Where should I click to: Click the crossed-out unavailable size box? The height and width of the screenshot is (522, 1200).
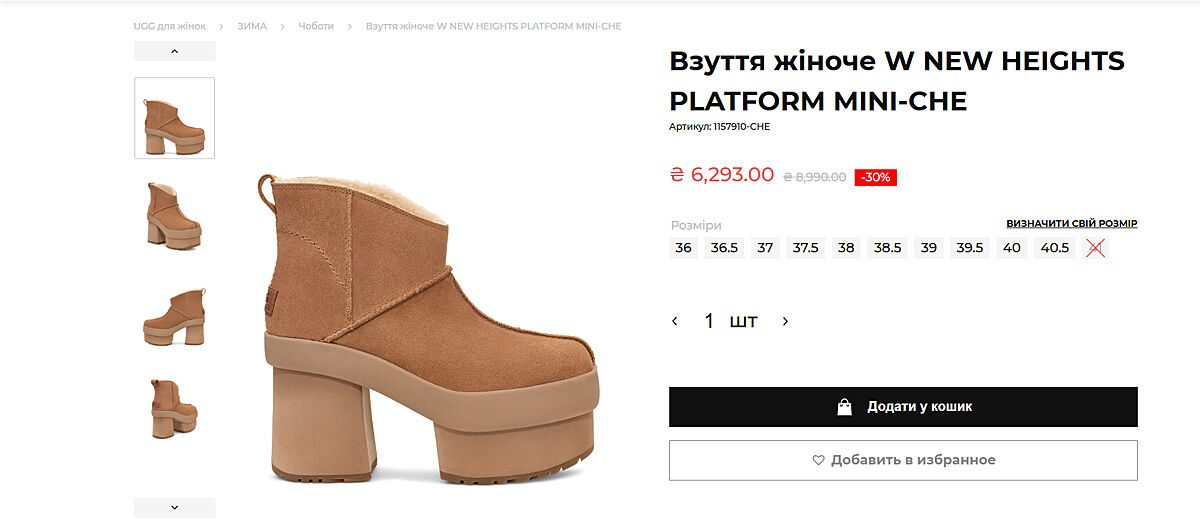[x=1095, y=248]
